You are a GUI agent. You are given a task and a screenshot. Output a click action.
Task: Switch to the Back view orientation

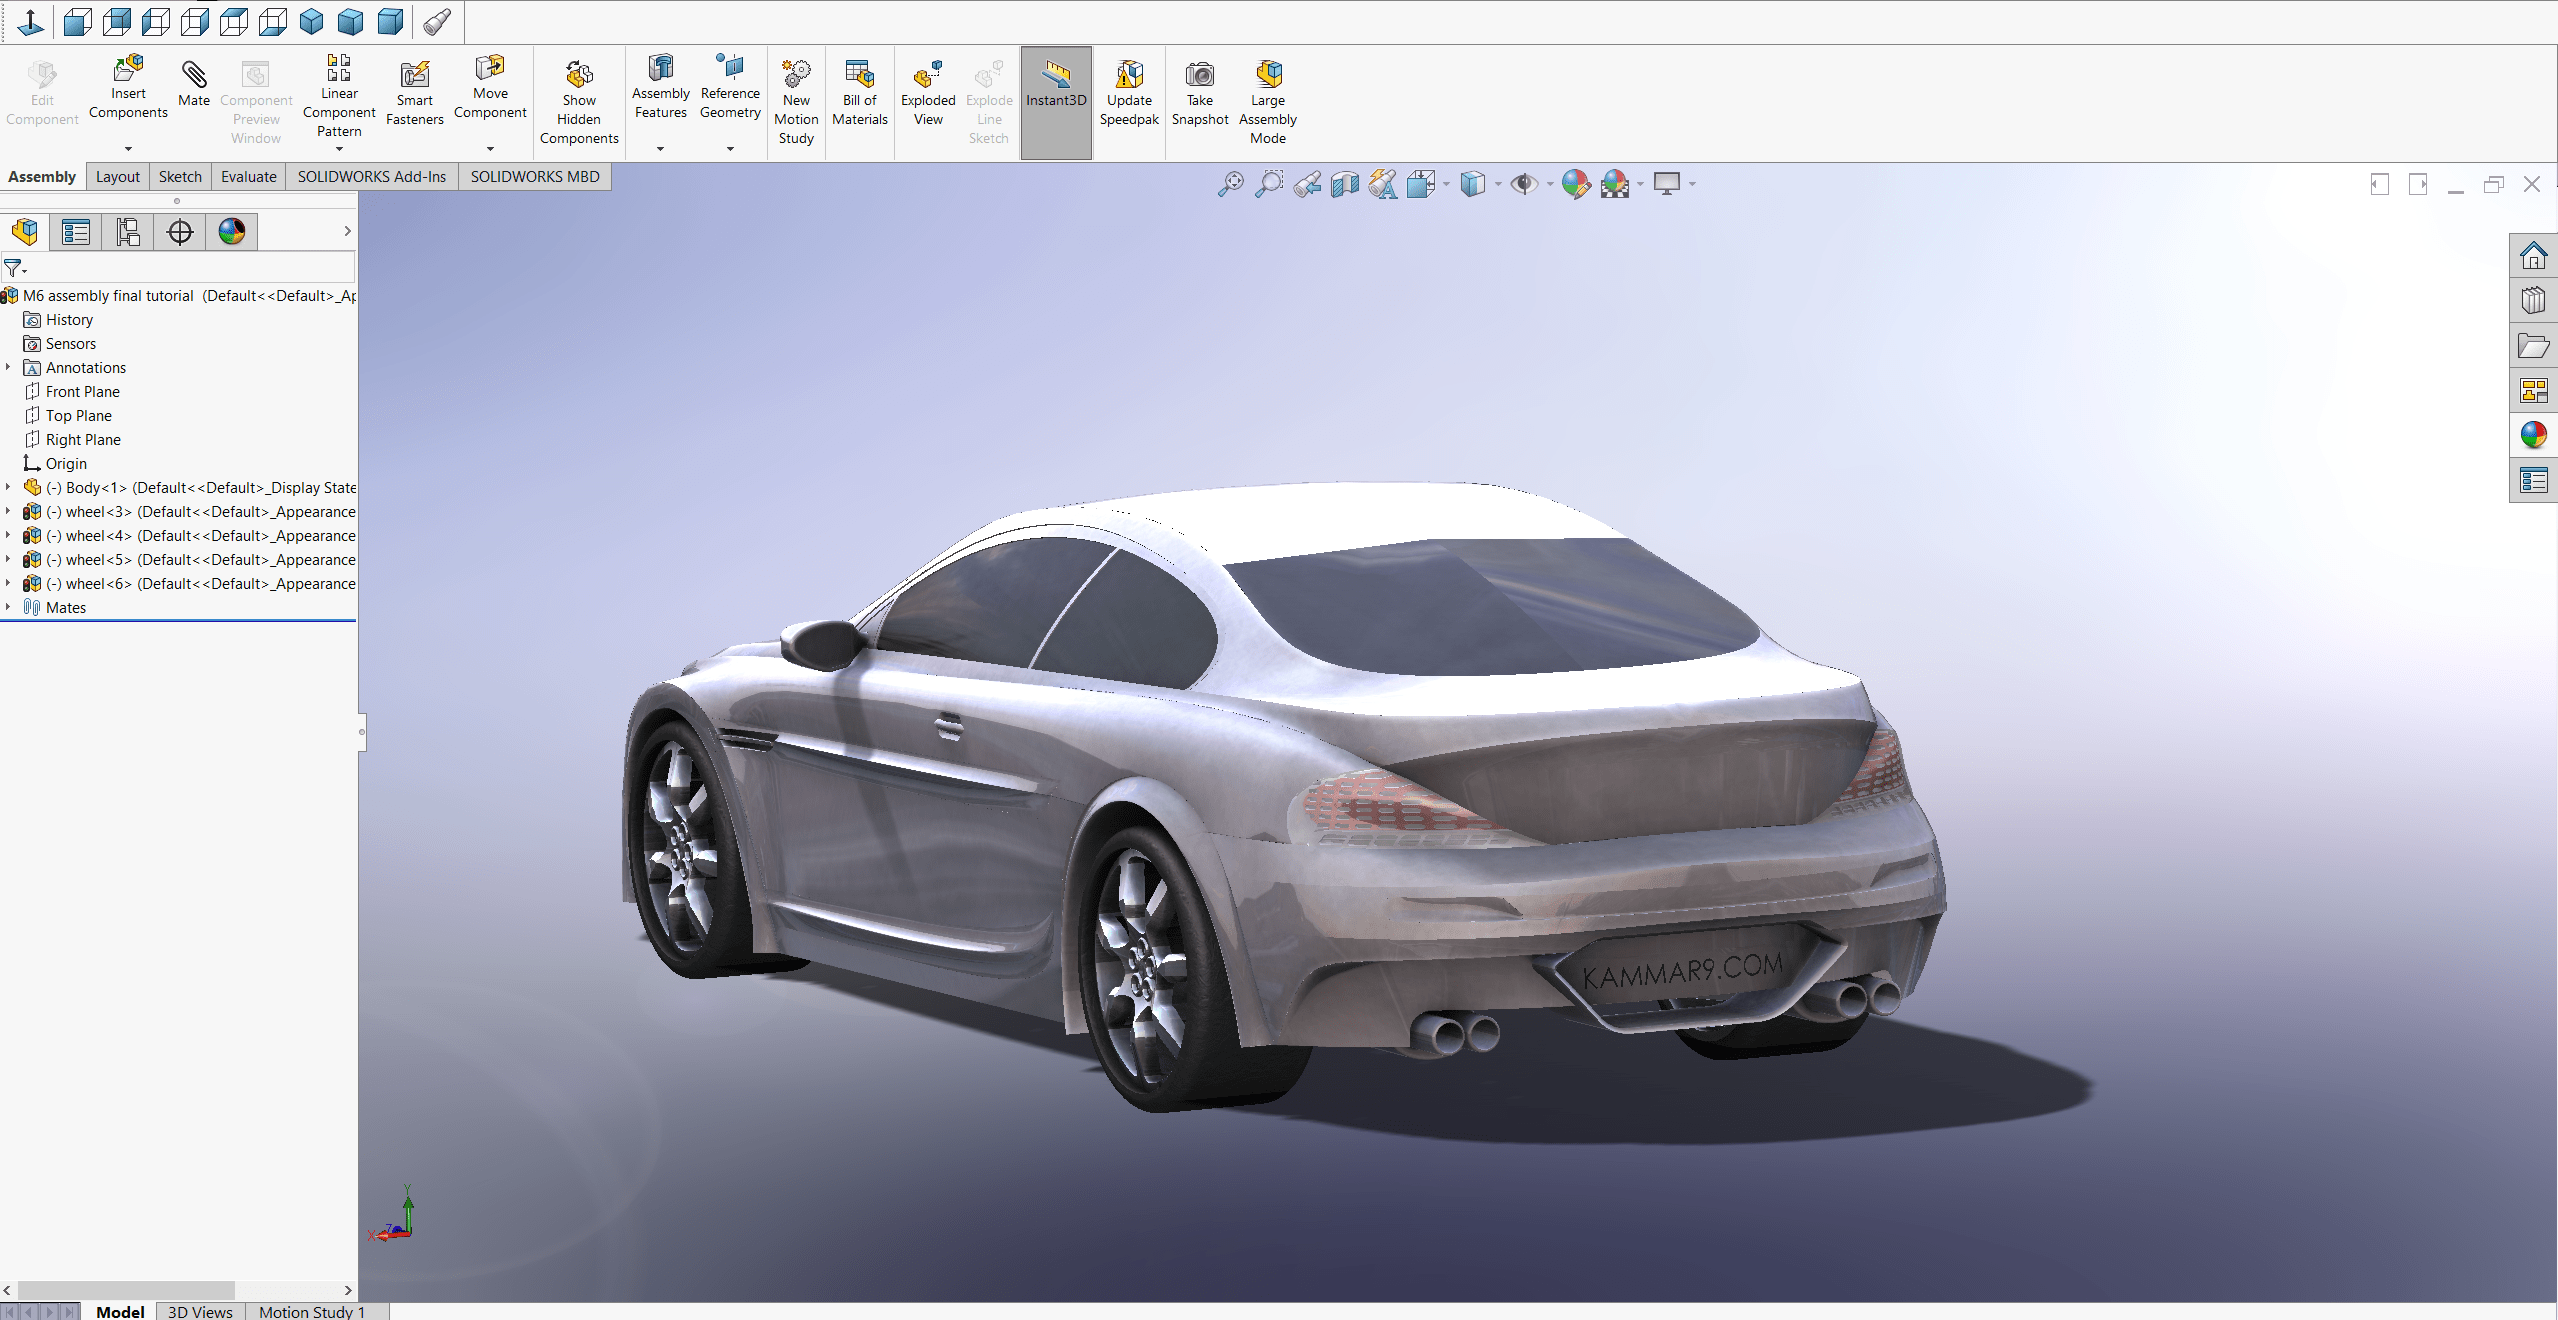116,21
